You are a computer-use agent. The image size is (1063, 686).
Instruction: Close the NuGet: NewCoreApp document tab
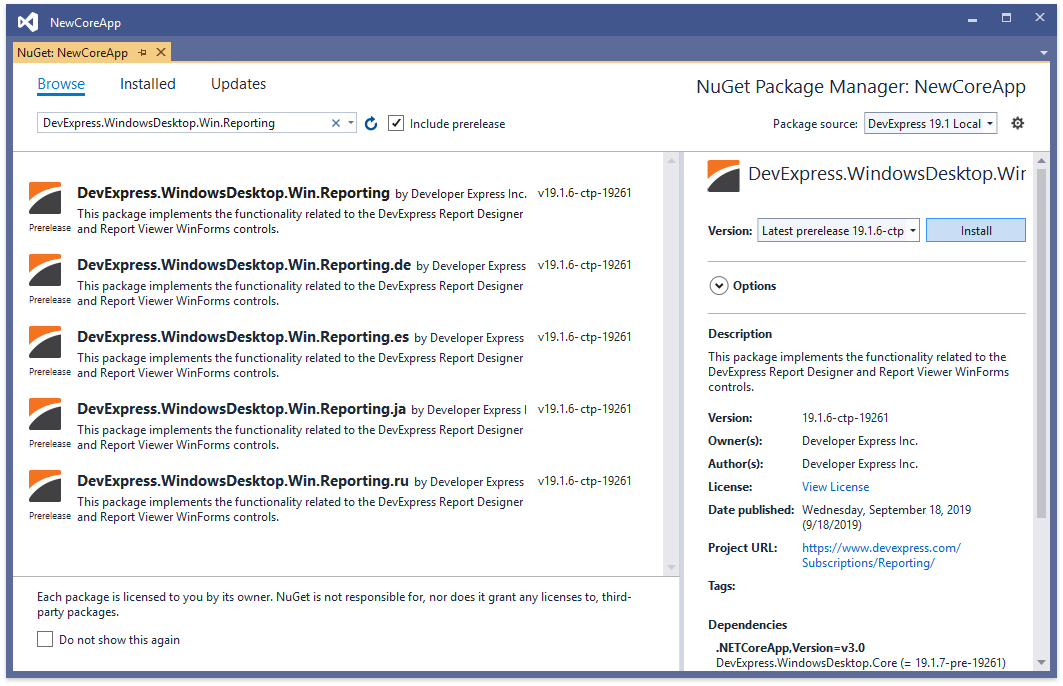coord(160,52)
